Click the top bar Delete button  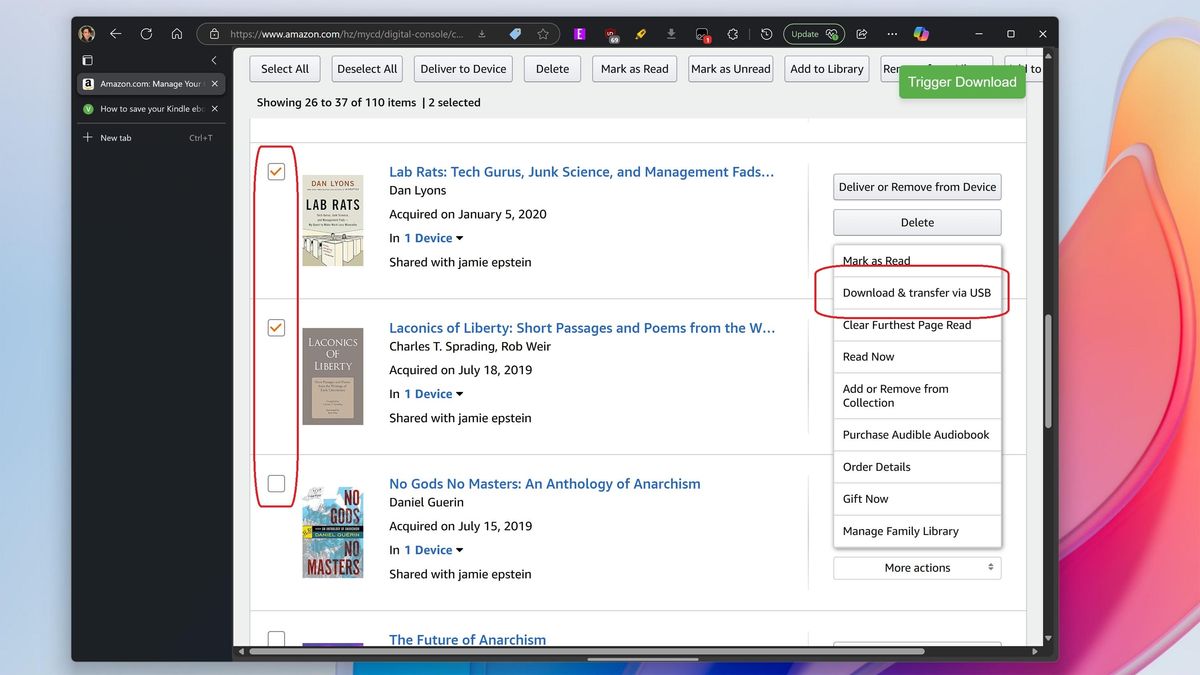[x=552, y=69]
